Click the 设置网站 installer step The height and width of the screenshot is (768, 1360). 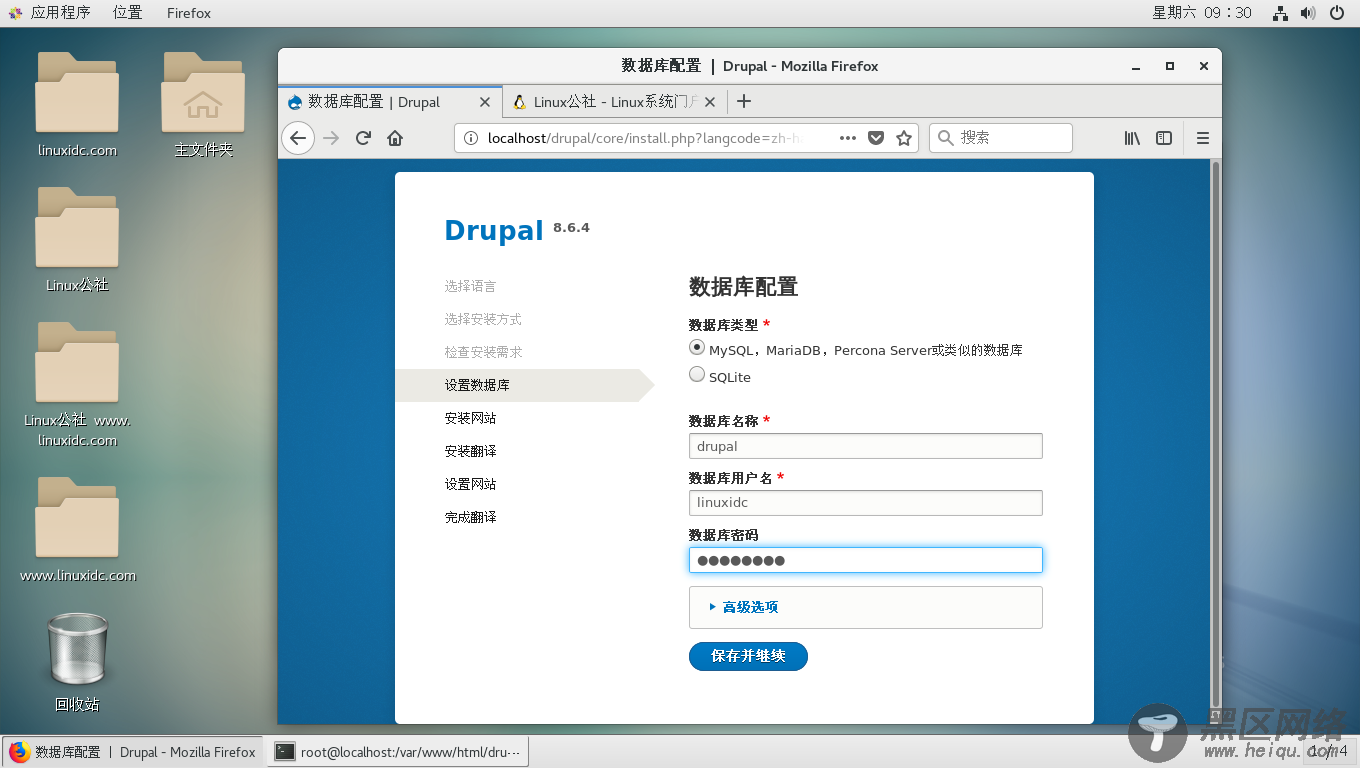470,484
